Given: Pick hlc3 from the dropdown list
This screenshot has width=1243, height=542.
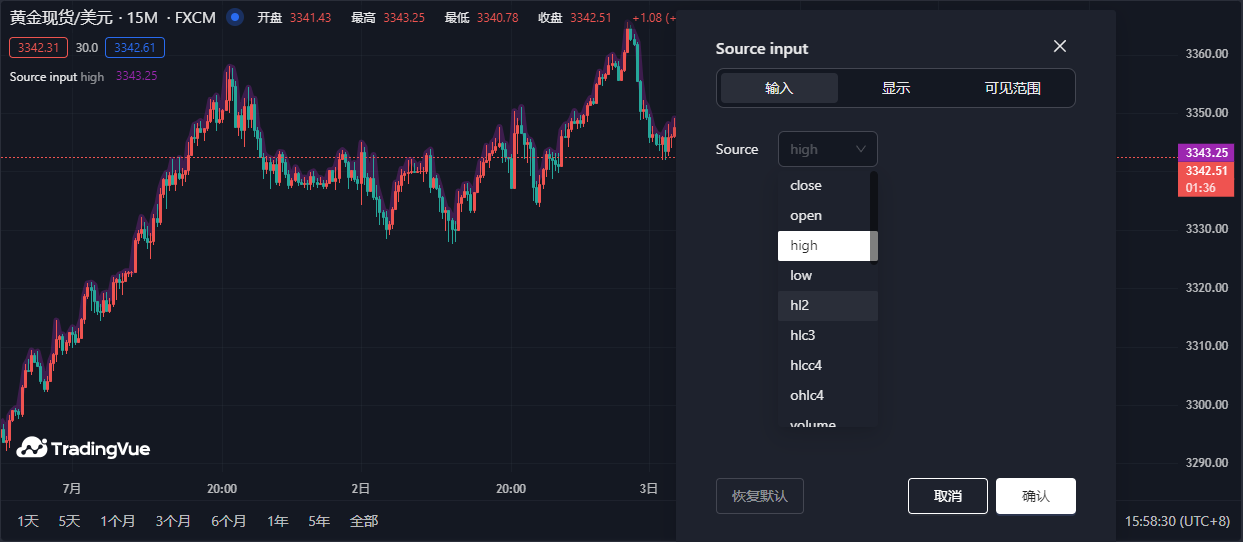Looking at the screenshot, I should (803, 335).
